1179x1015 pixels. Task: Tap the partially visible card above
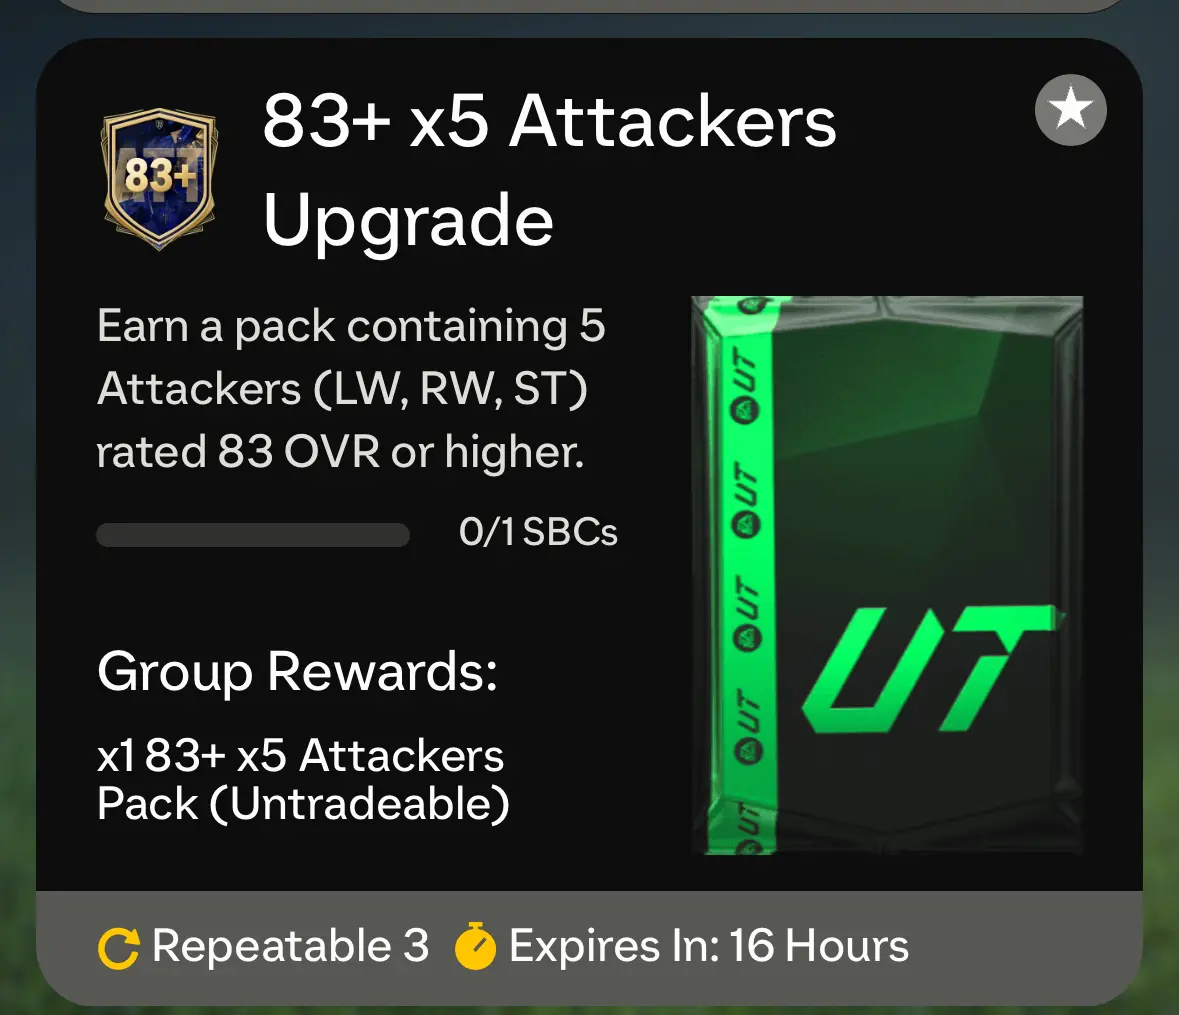point(590,5)
